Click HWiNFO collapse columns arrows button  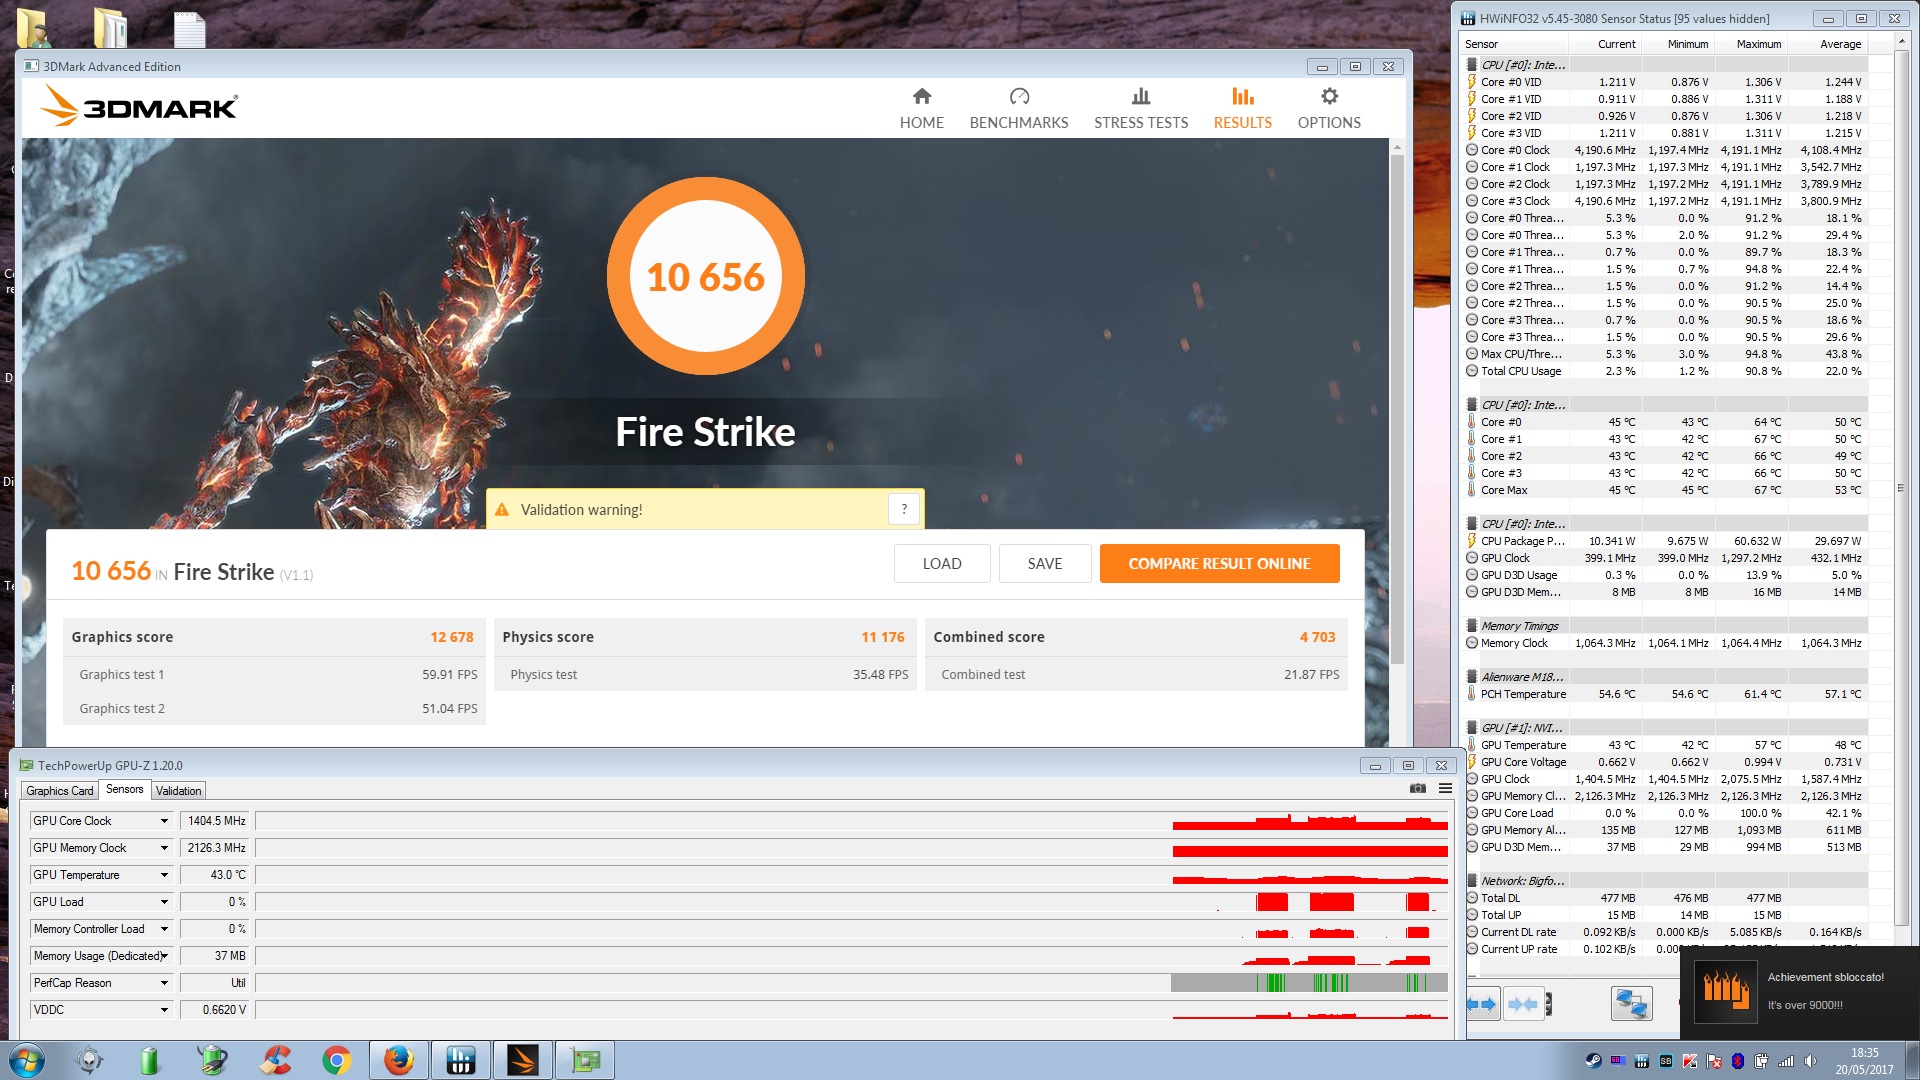pyautogui.click(x=1524, y=1004)
